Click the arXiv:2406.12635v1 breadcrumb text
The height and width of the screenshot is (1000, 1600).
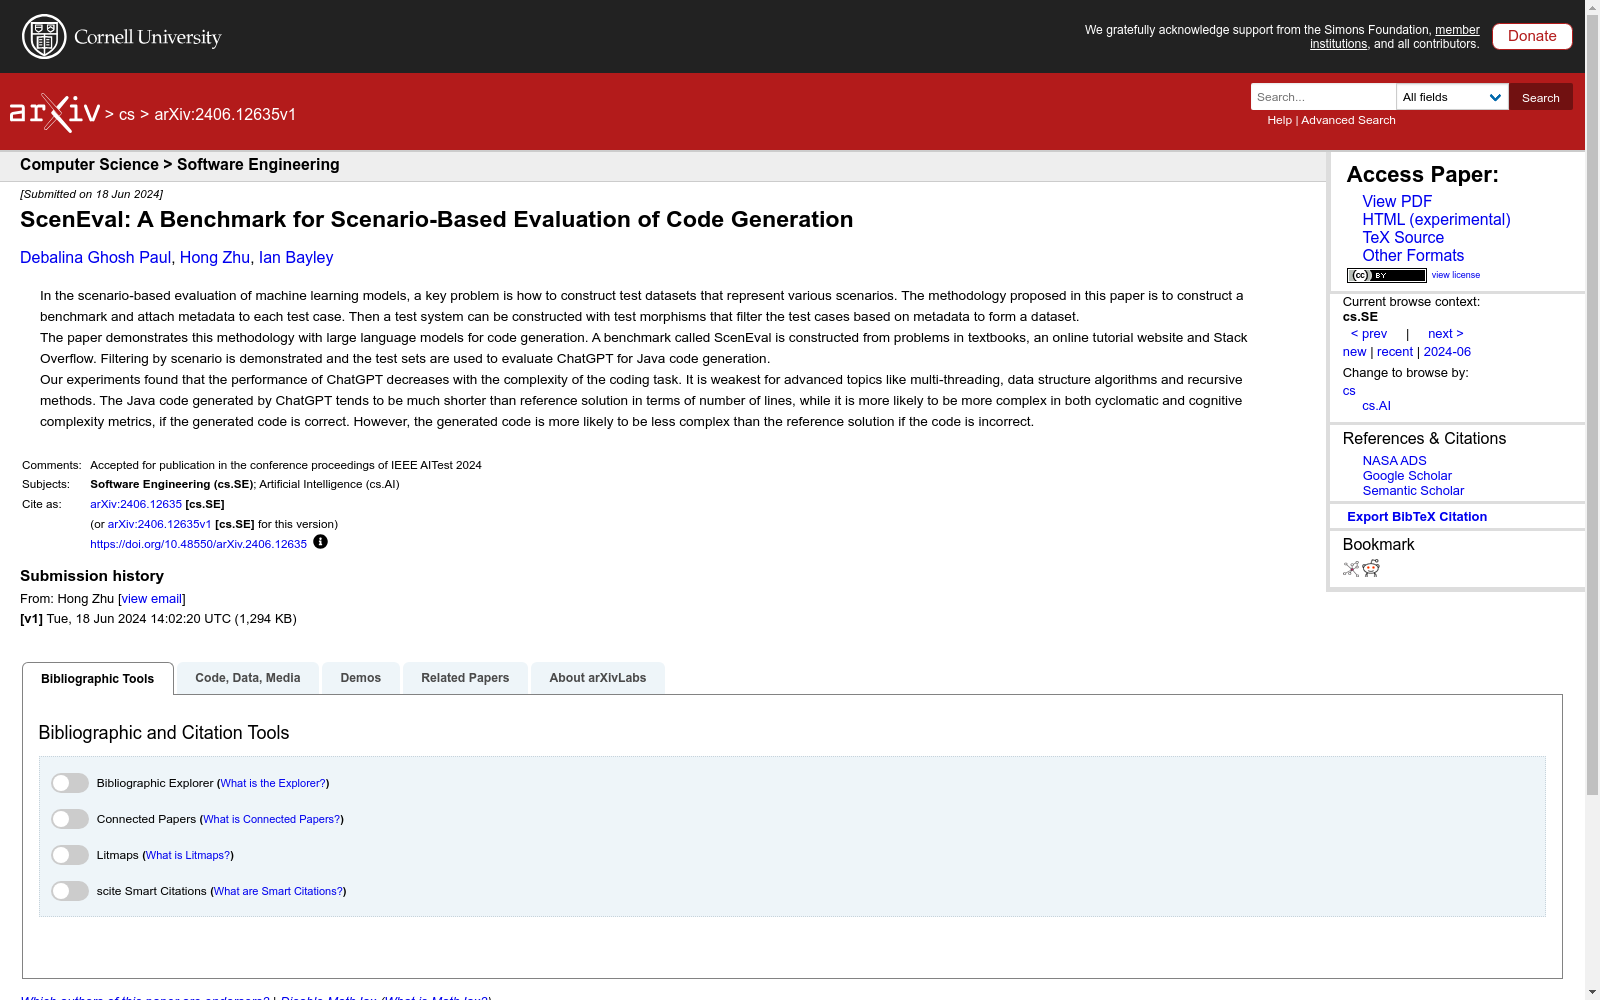click(225, 114)
